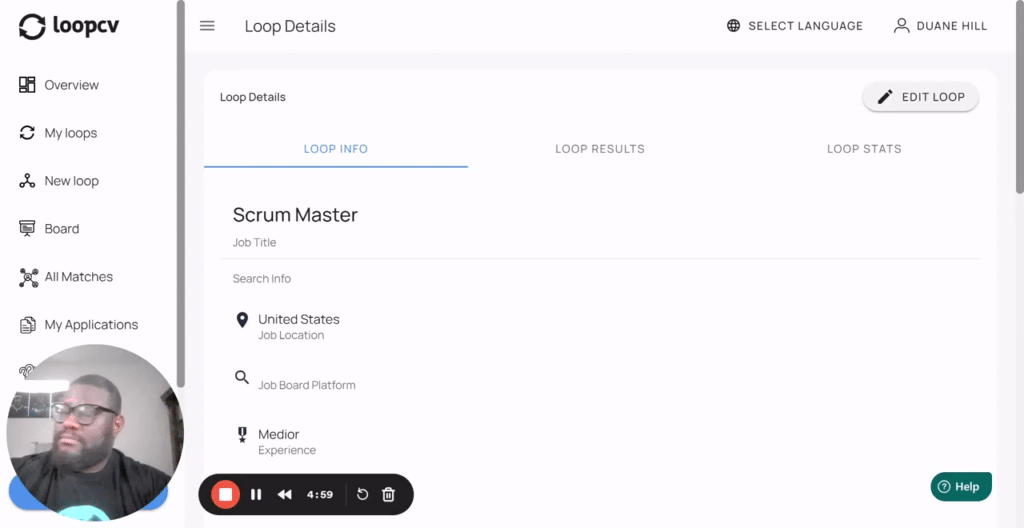Click the main page scrollbar
The width and height of the screenshot is (1024, 528).
[1019, 97]
